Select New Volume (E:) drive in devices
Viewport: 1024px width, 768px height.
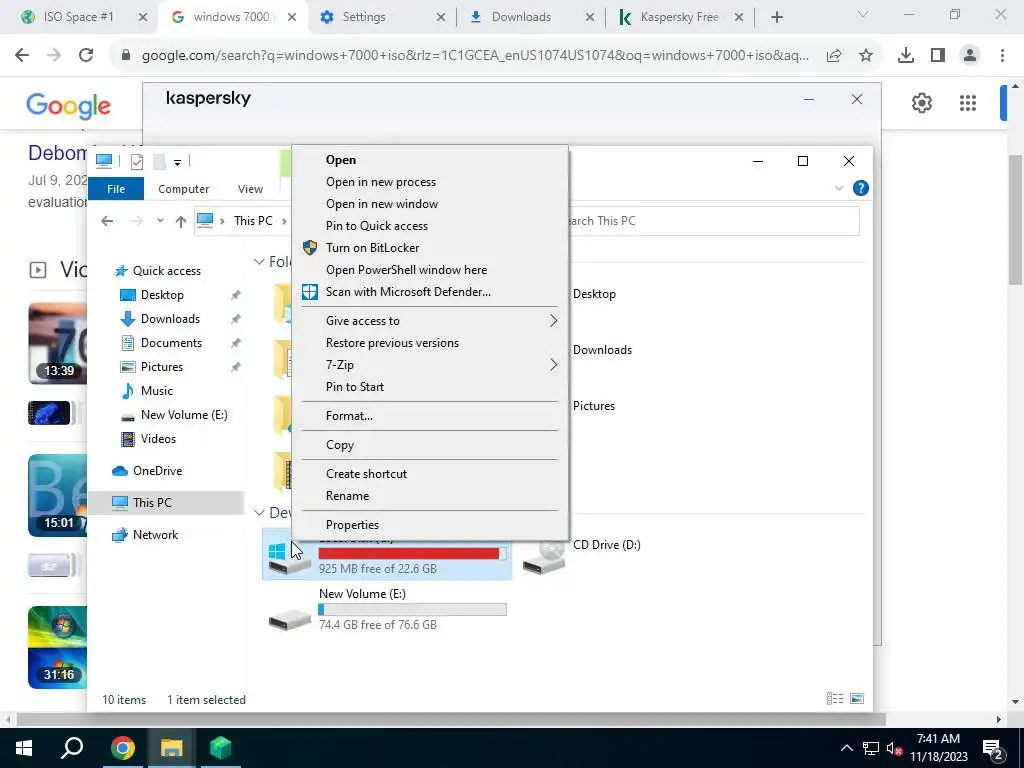click(x=388, y=608)
